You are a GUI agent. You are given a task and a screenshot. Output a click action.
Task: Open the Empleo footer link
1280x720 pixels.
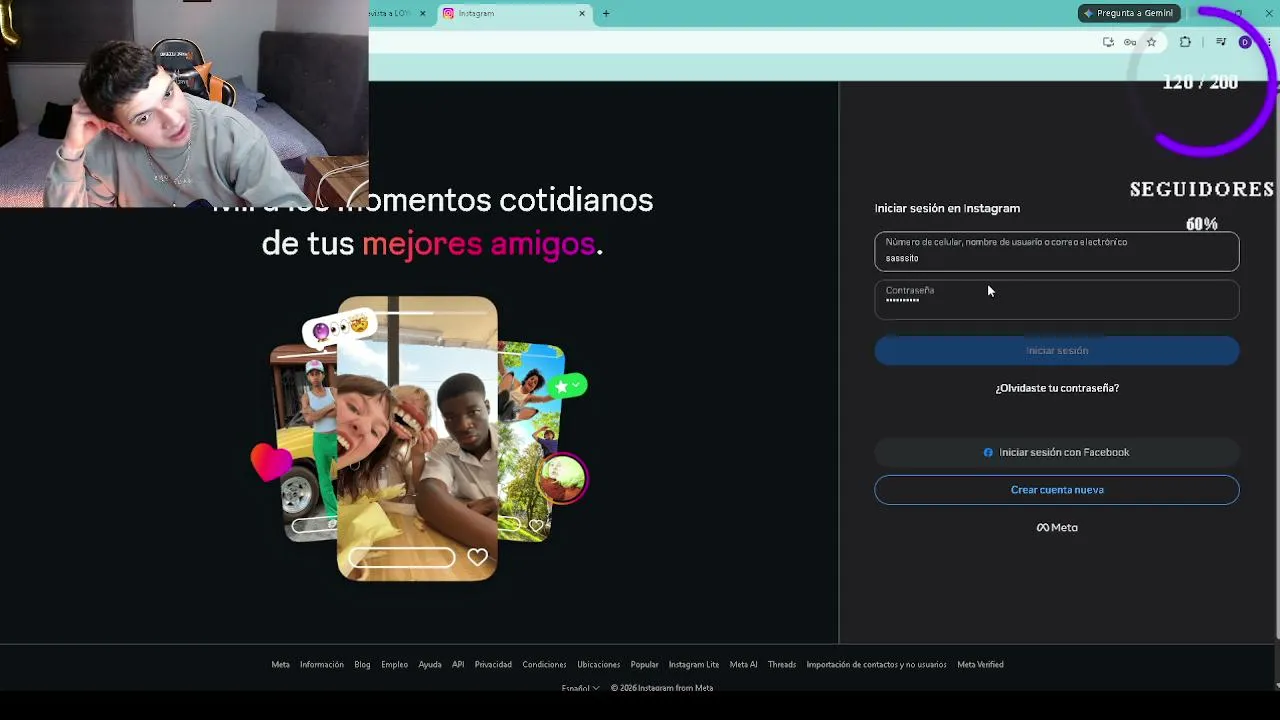click(394, 664)
